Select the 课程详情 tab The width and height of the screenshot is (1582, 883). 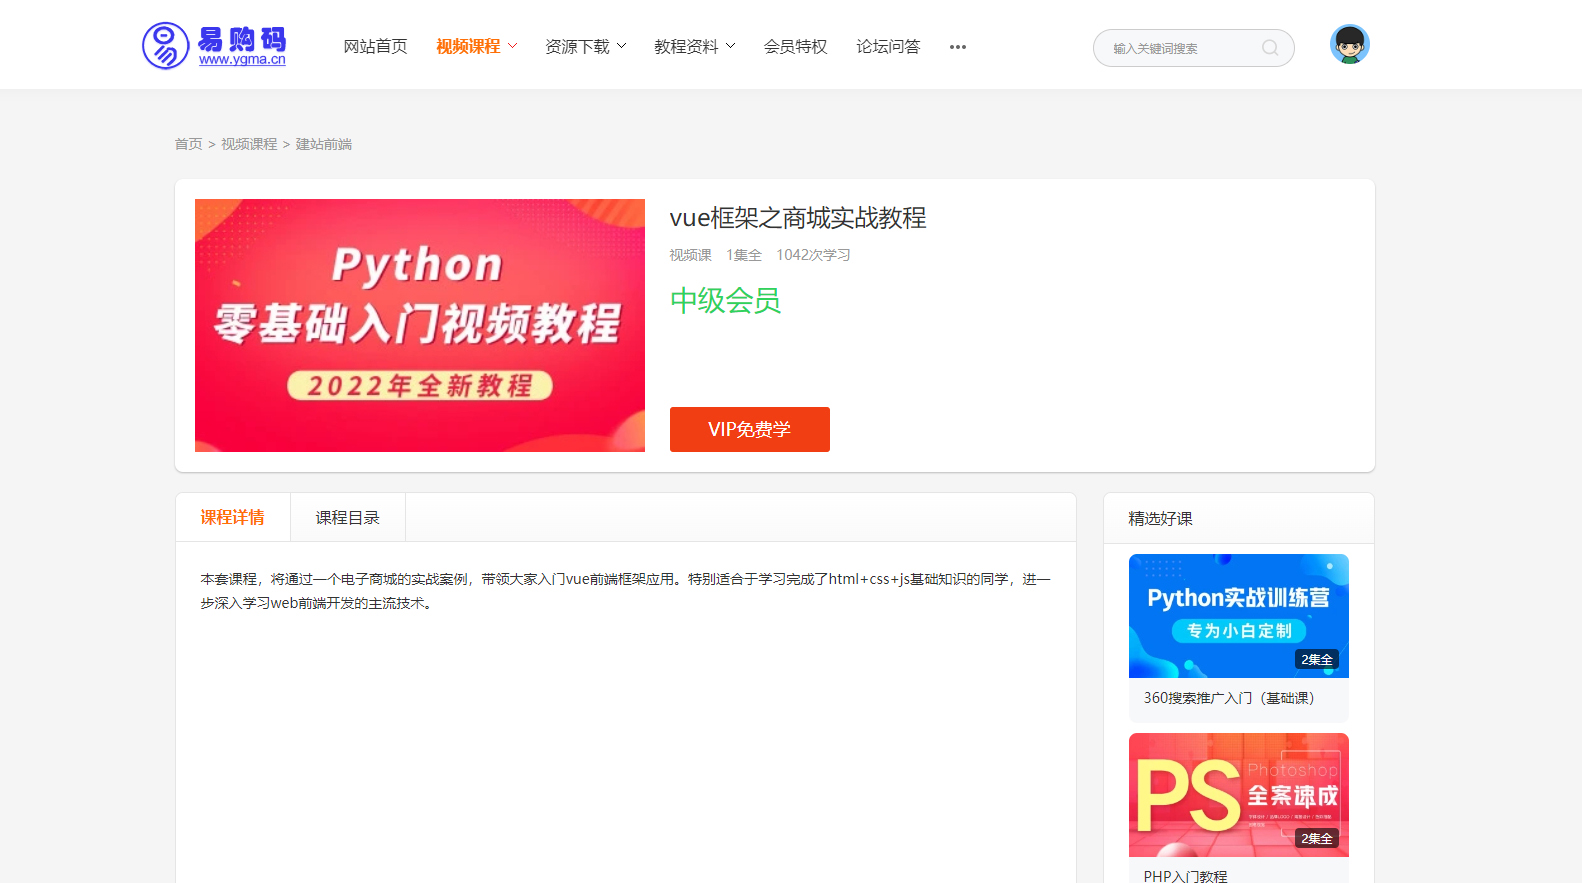[x=232, y=518]
